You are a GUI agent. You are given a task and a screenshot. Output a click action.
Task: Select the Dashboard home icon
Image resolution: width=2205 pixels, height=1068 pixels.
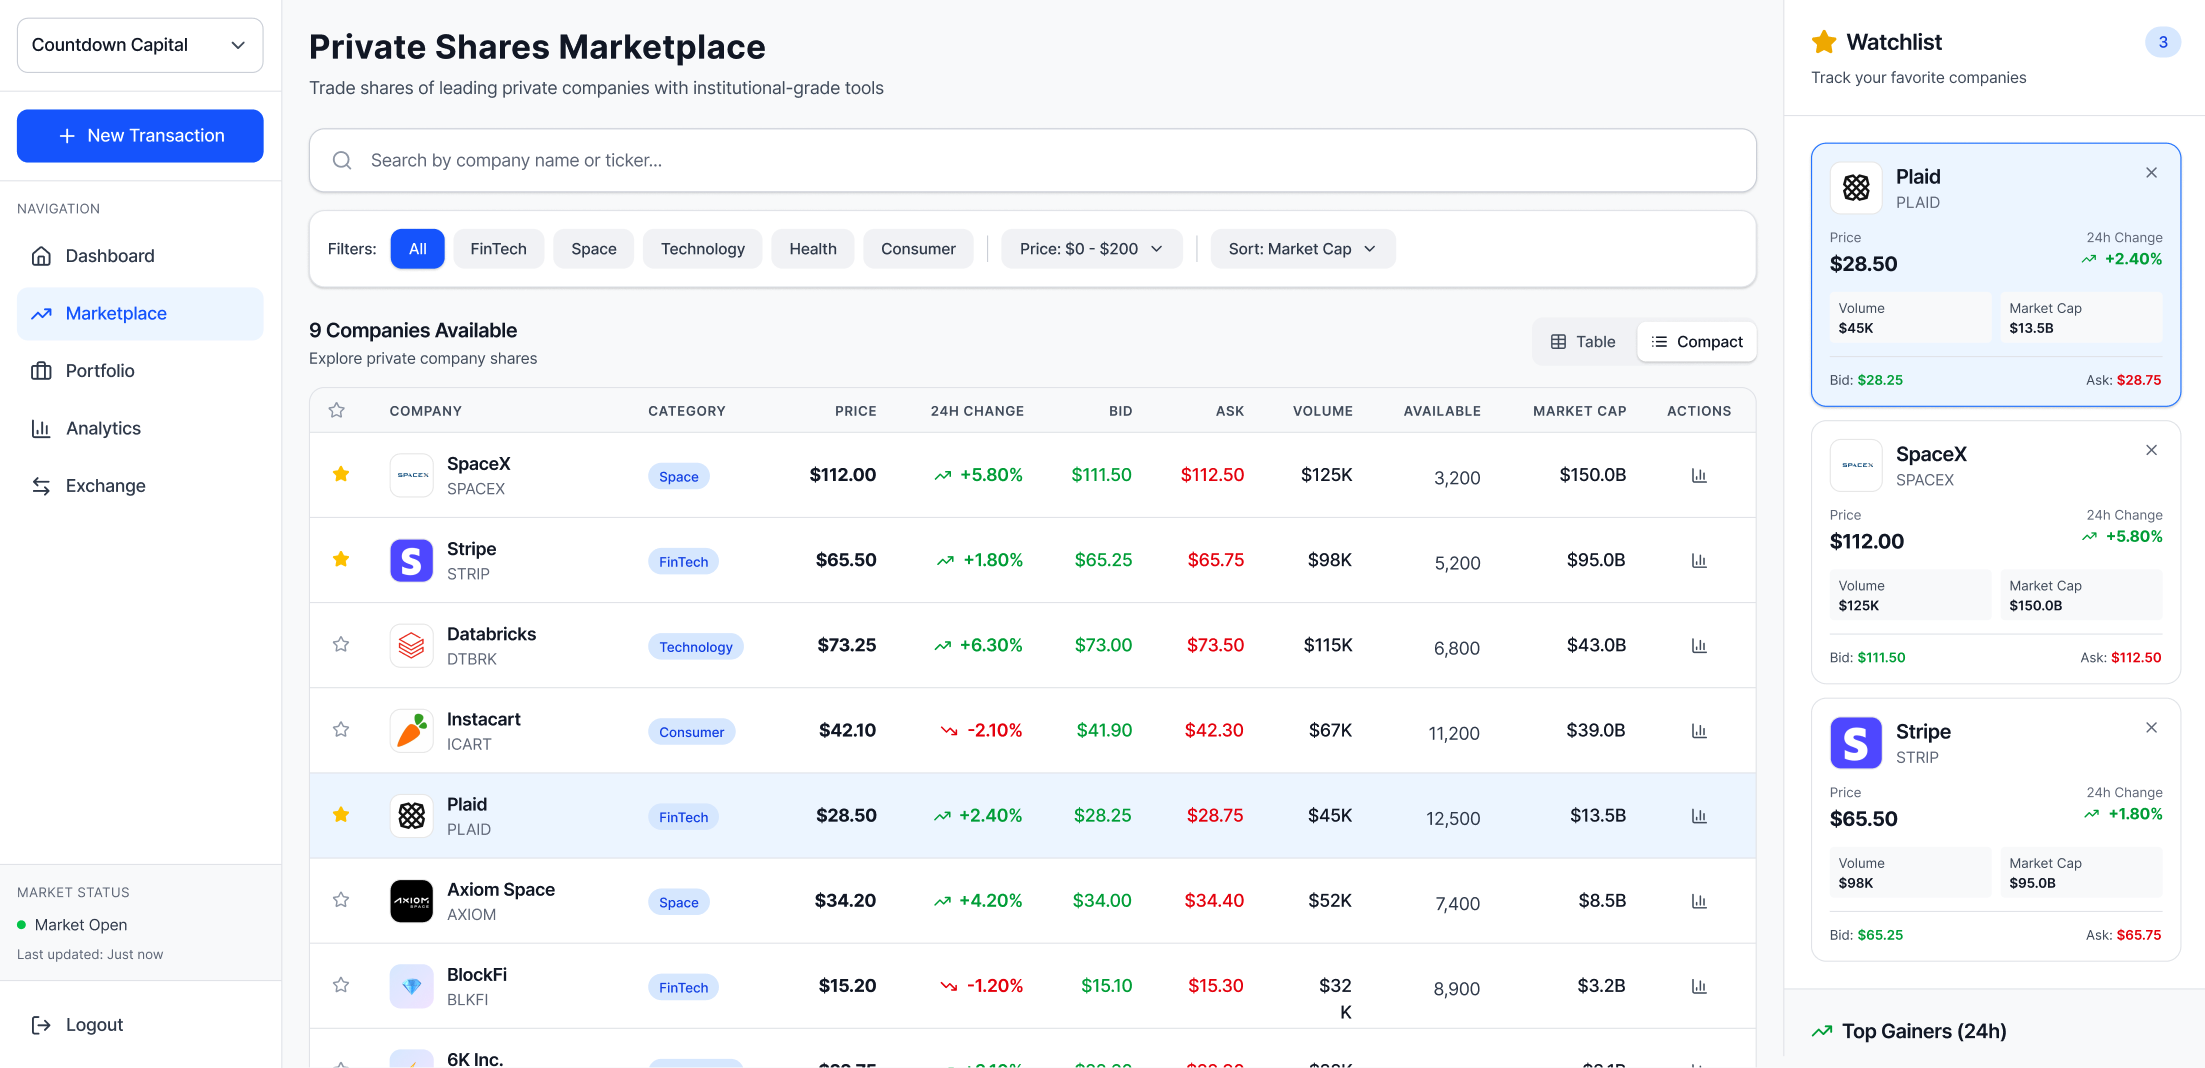pyautogui.click(x=41, y=255)
